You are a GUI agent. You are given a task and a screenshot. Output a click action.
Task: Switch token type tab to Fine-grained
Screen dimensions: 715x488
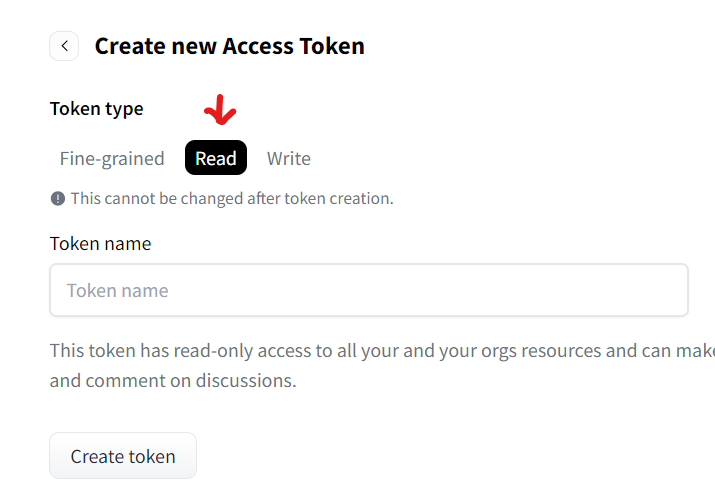point(112,158)
